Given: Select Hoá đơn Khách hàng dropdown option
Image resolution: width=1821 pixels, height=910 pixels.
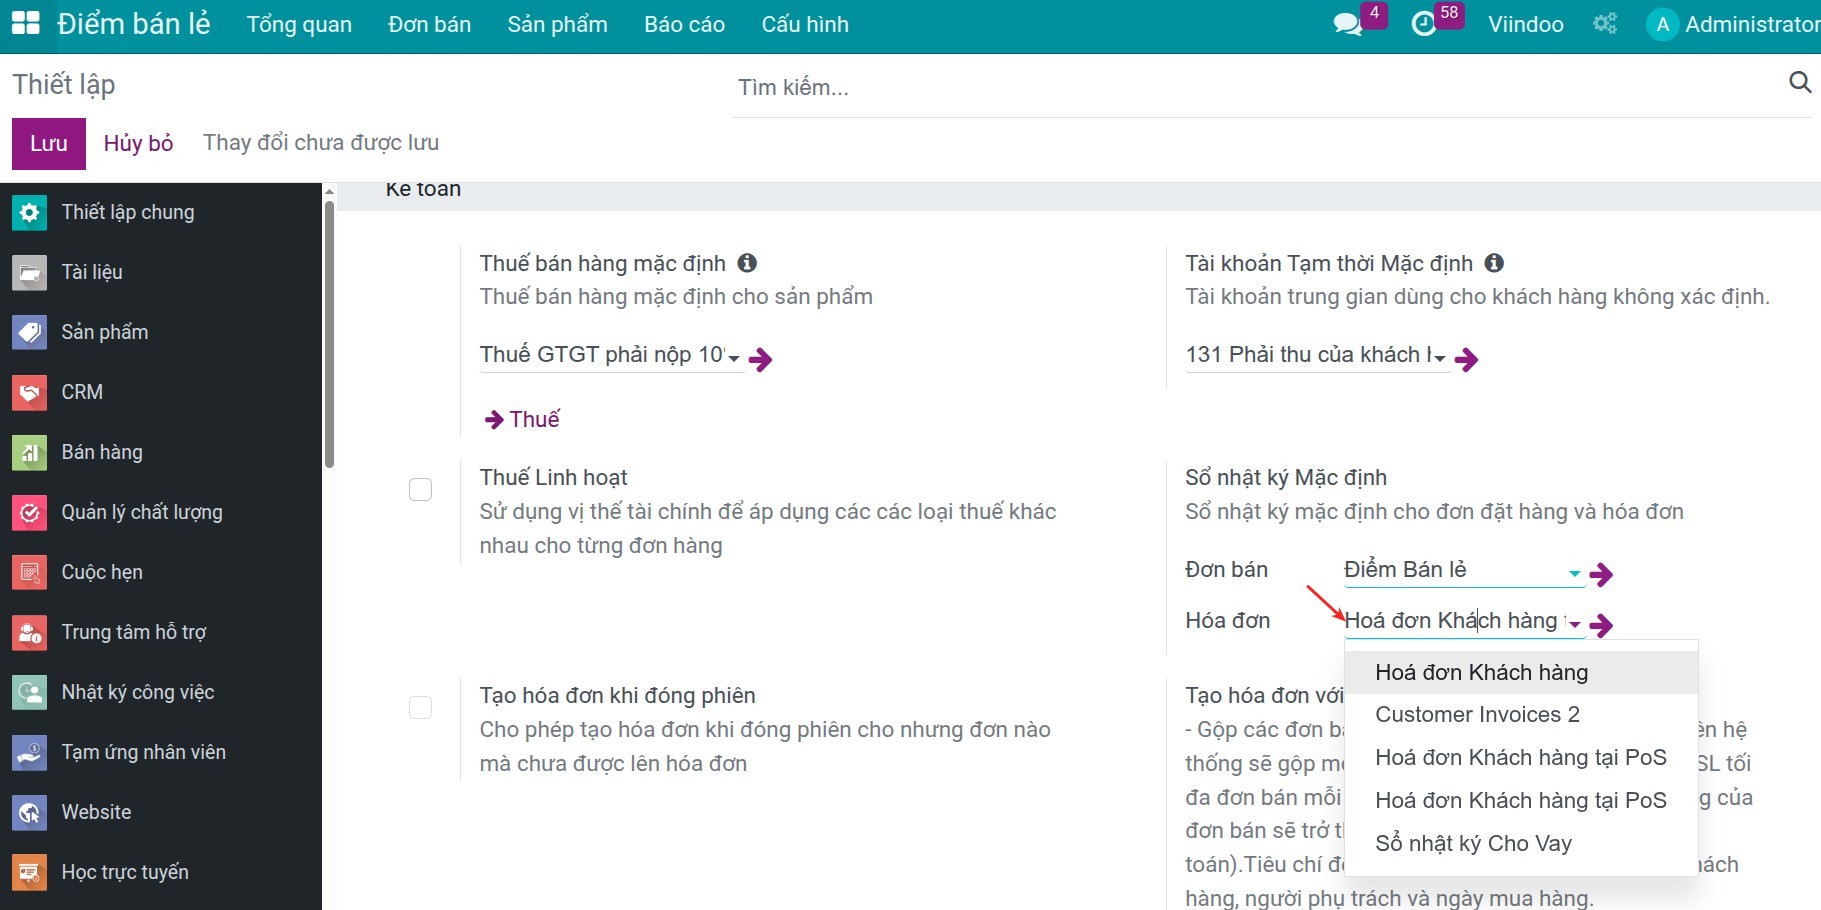Looking at the screenshot, I should point(1521,672).
